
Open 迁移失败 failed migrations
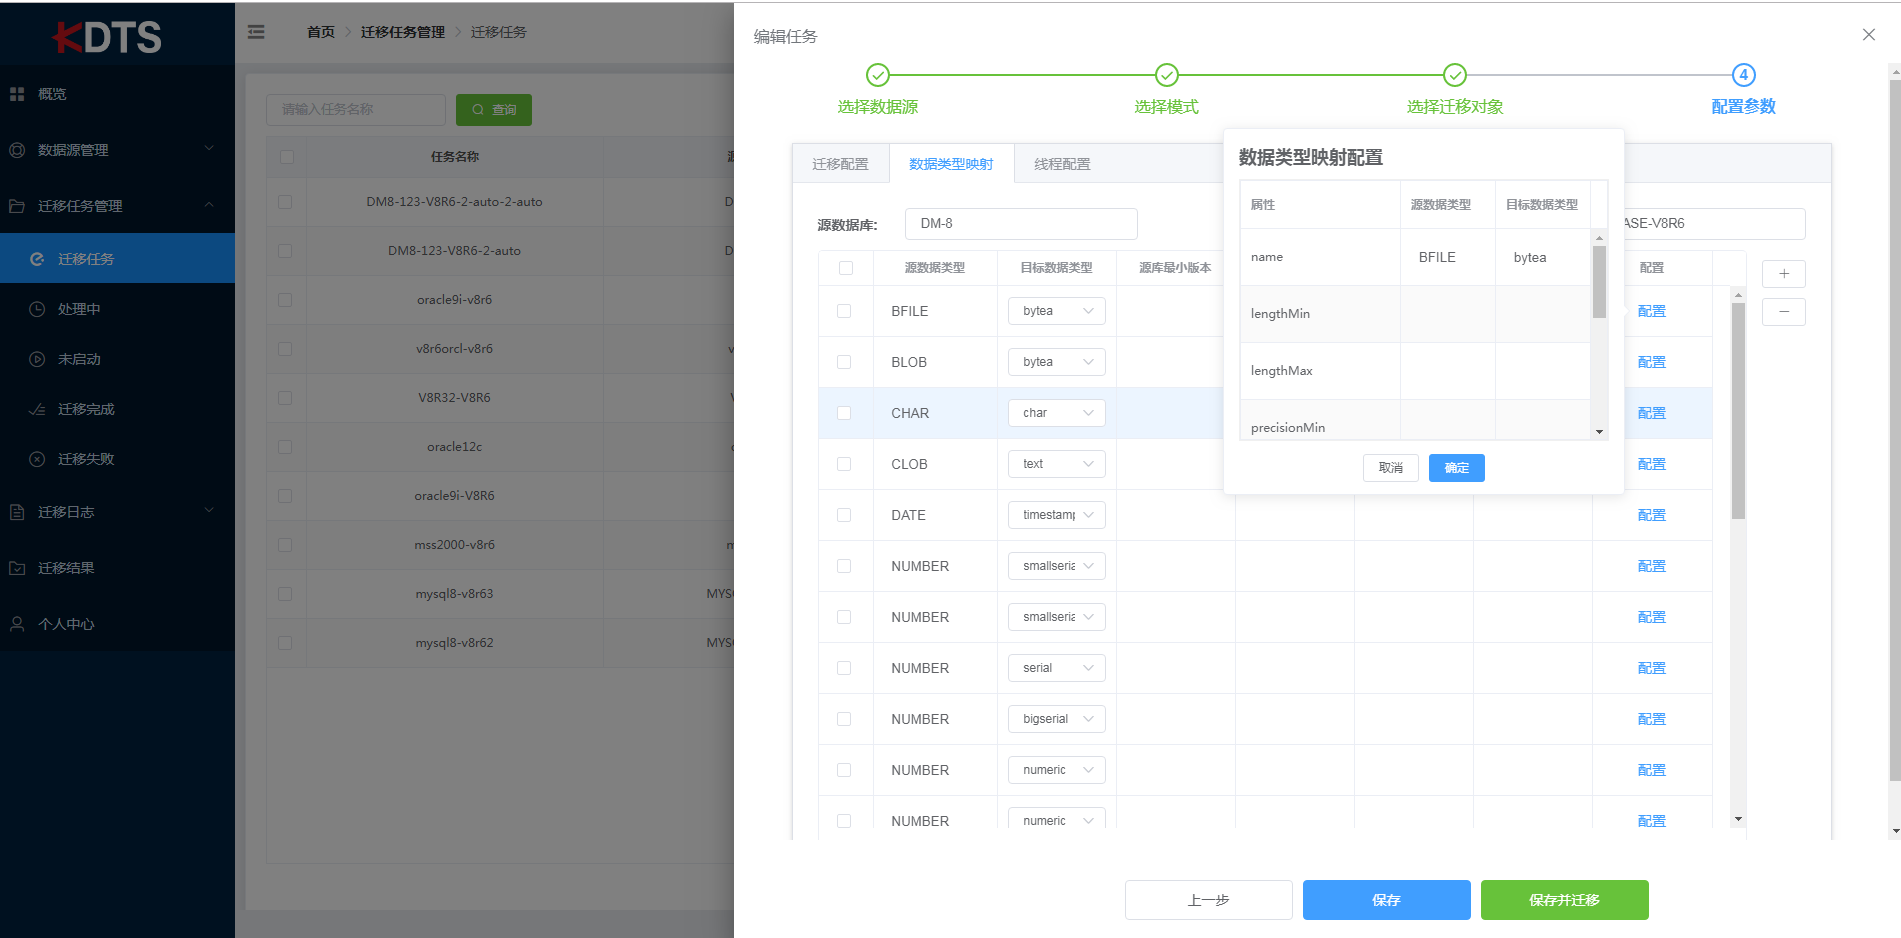click(x=85, y=458)
